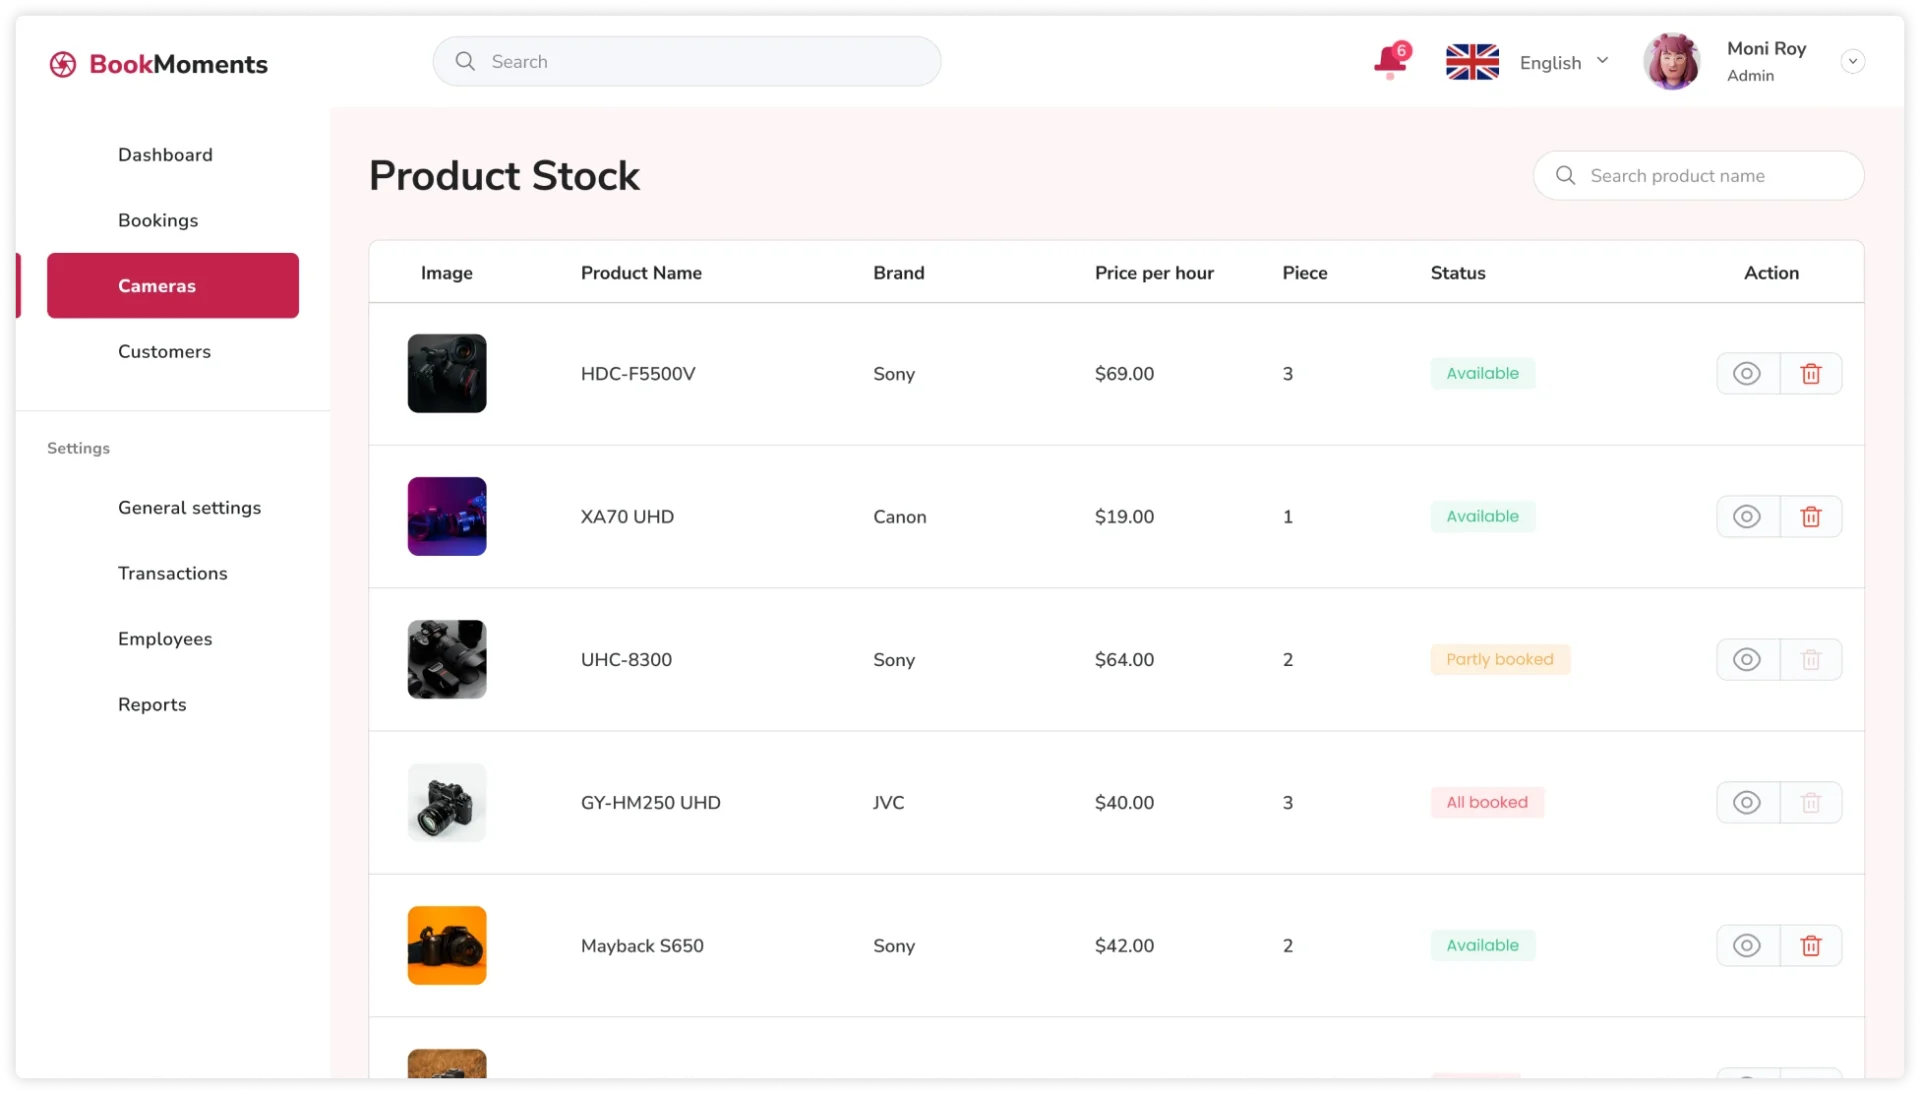The image size is (1920, 1094).
Task: Click the XA70 UHD camera thumbnail
Action: coord(447,517)
